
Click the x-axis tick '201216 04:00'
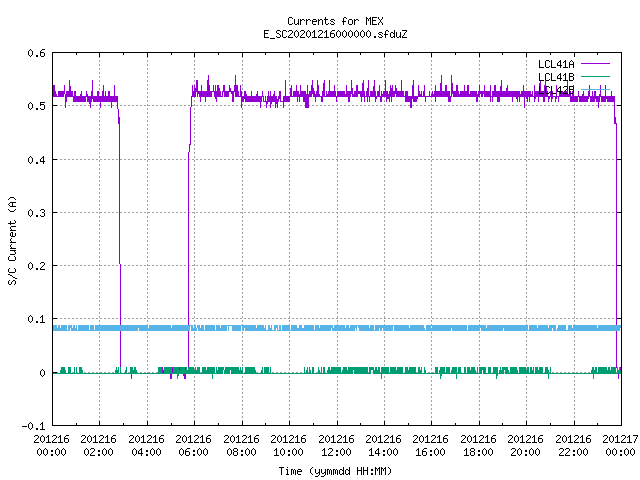146,446
